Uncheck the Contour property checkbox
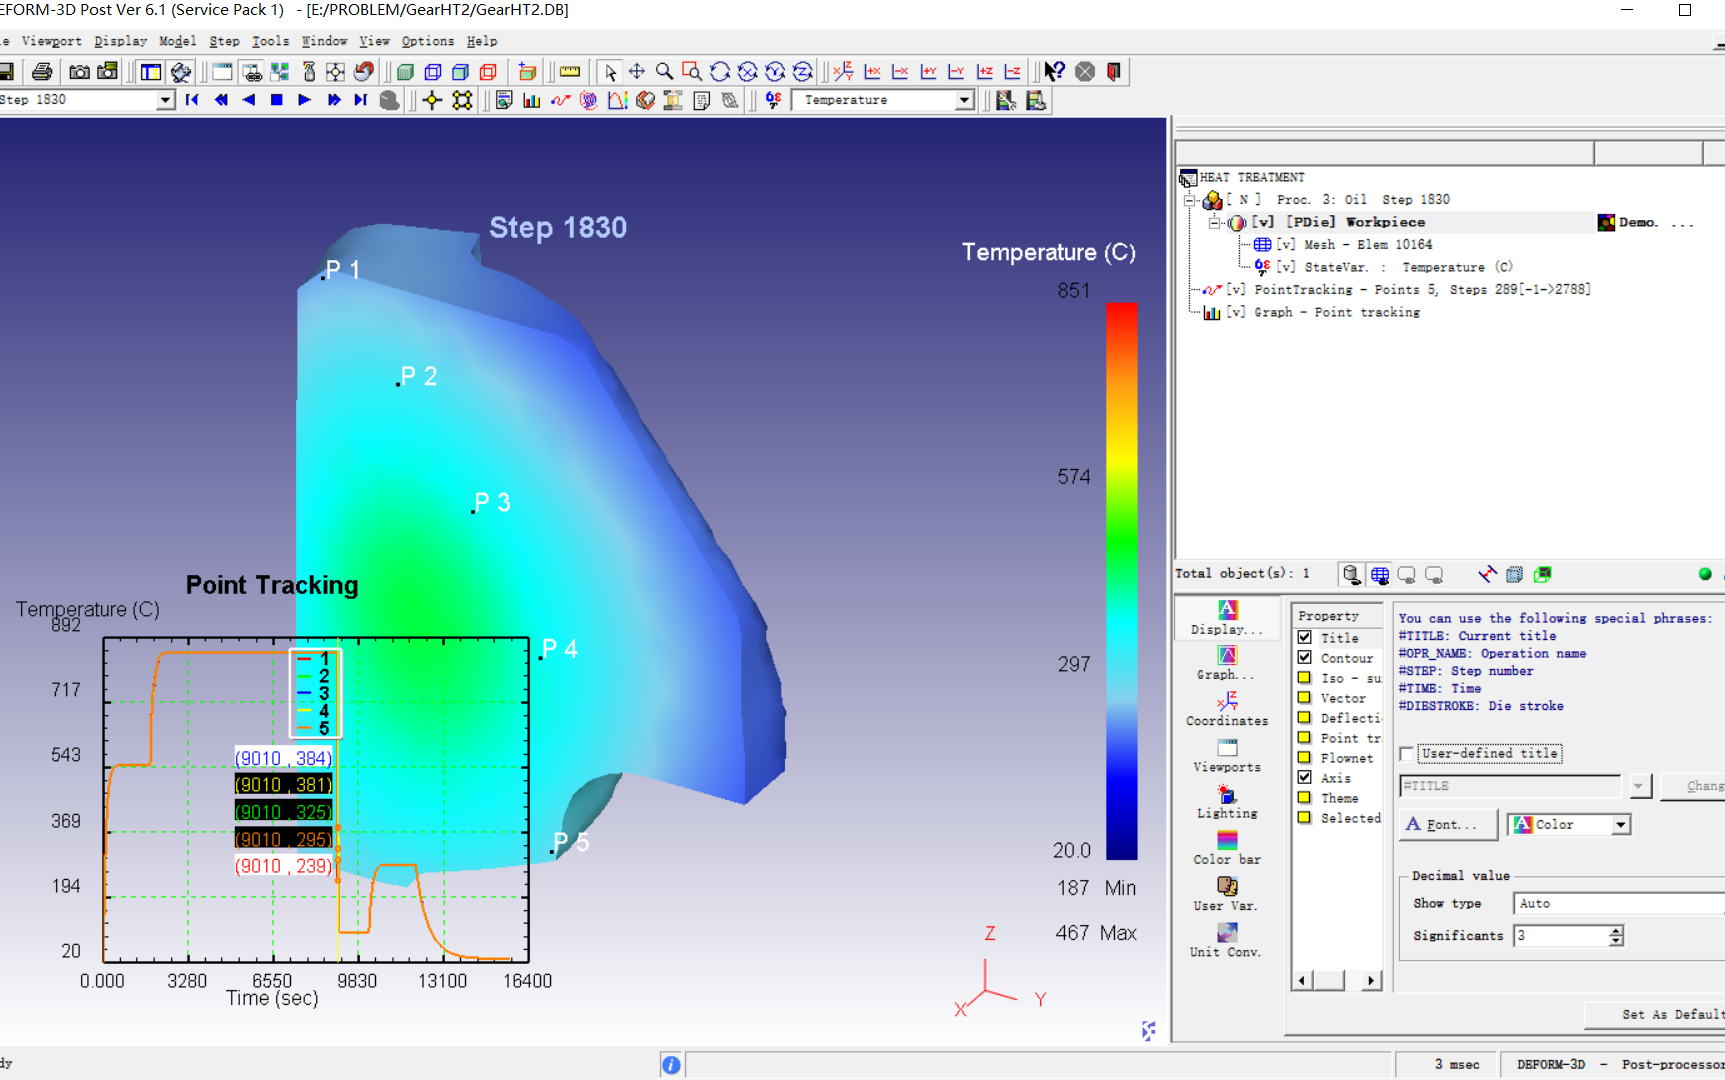 coord(1305,658)
